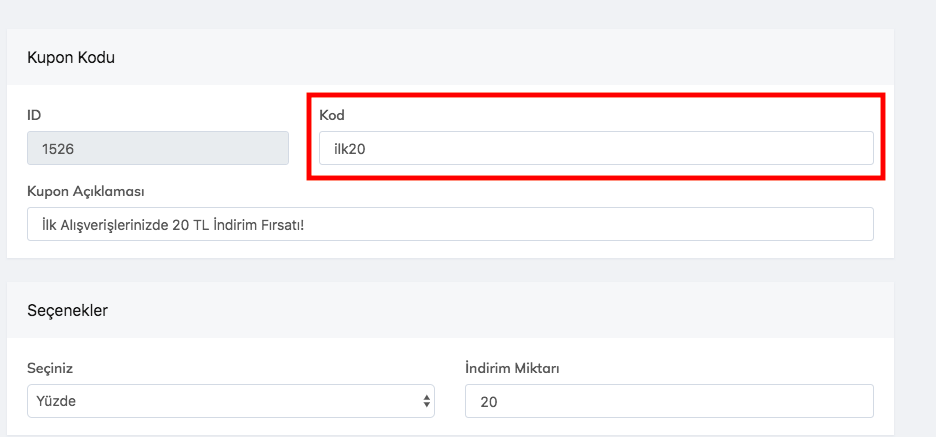Image resolution: width=936 pixels, height=437 pixels.
Task: Click the ilk20 code text
Action: [350, 149]
